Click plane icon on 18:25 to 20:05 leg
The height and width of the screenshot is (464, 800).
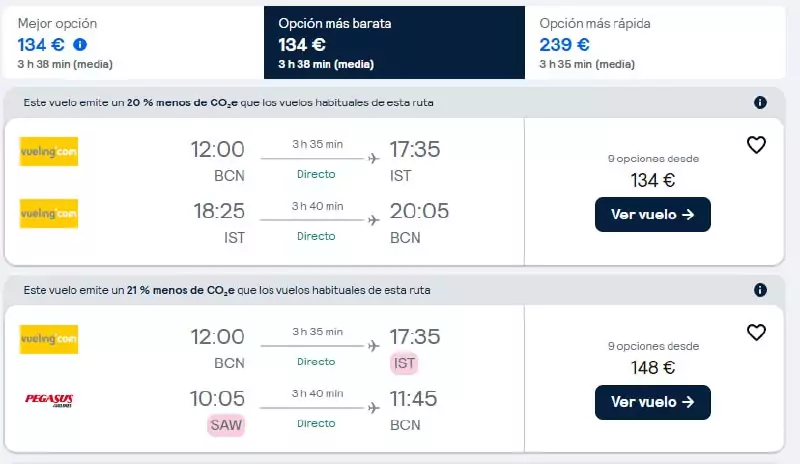tap(373, 220)
